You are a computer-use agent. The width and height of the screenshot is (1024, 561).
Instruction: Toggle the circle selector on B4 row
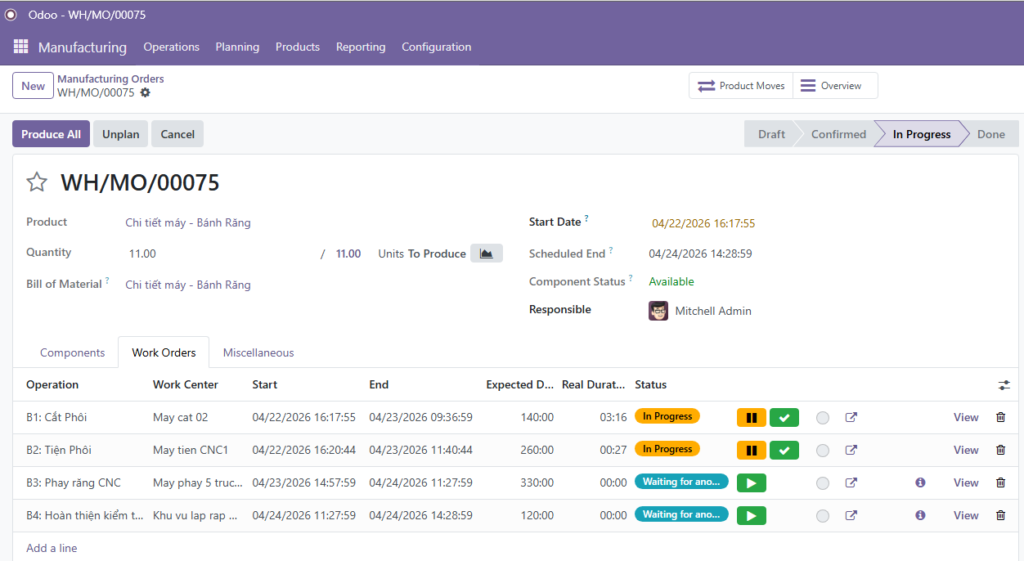[822, 517]
